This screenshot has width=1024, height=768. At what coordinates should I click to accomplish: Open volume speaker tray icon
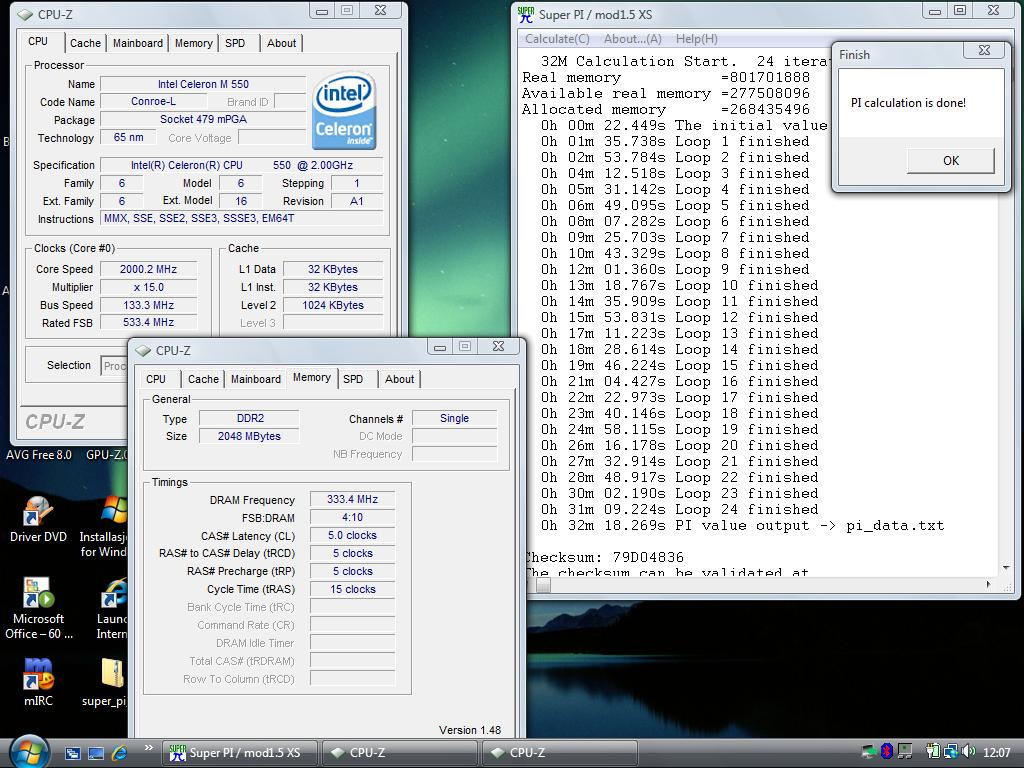[x=968, y=752]
